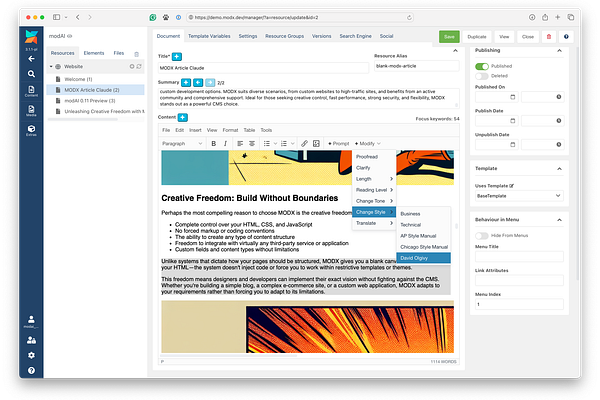
Task: Click the View button
Action: [504, 37]
